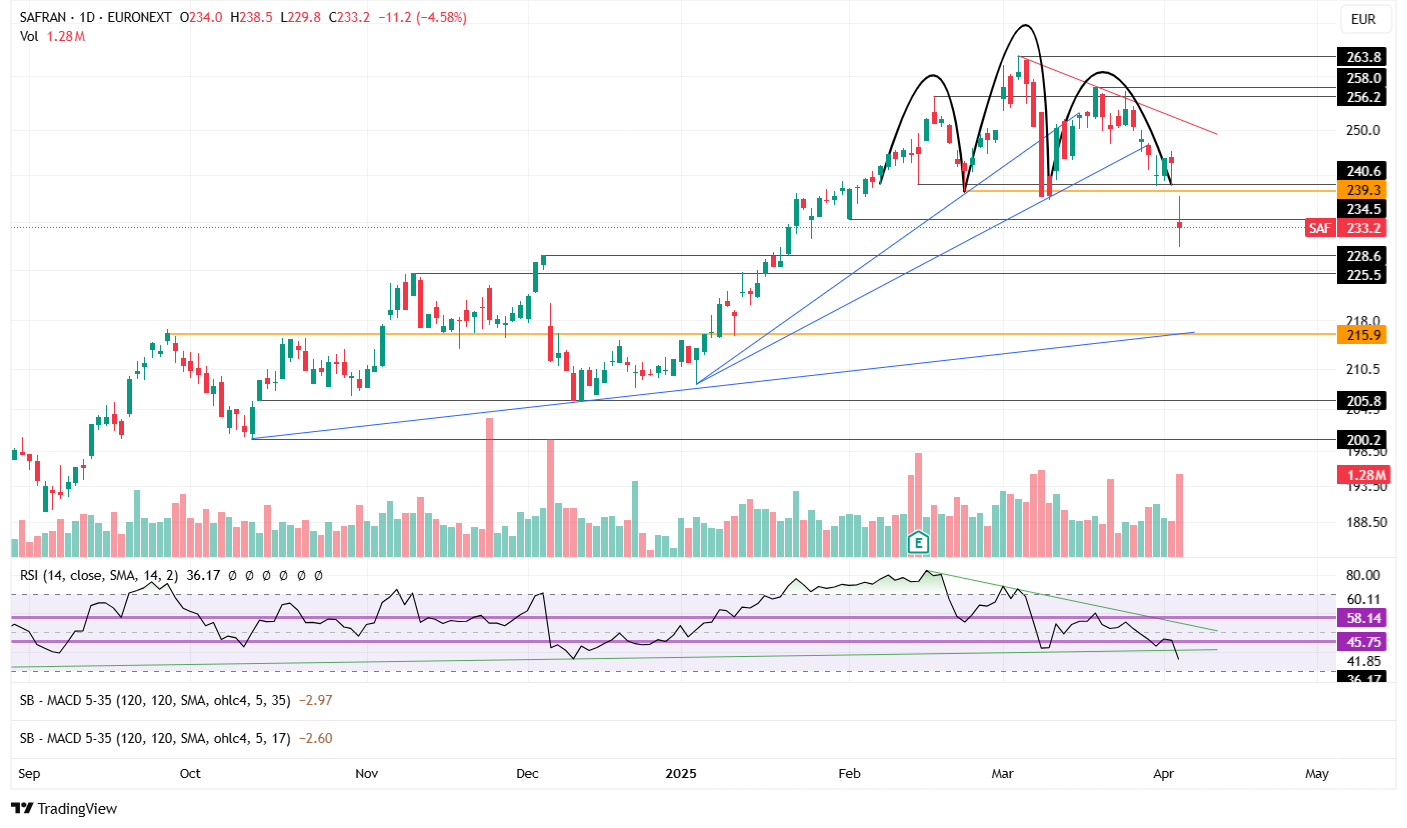This screenshot has width=1407, height=828.
Task: Open the TradingView logo link
Action: coord(64,808)
